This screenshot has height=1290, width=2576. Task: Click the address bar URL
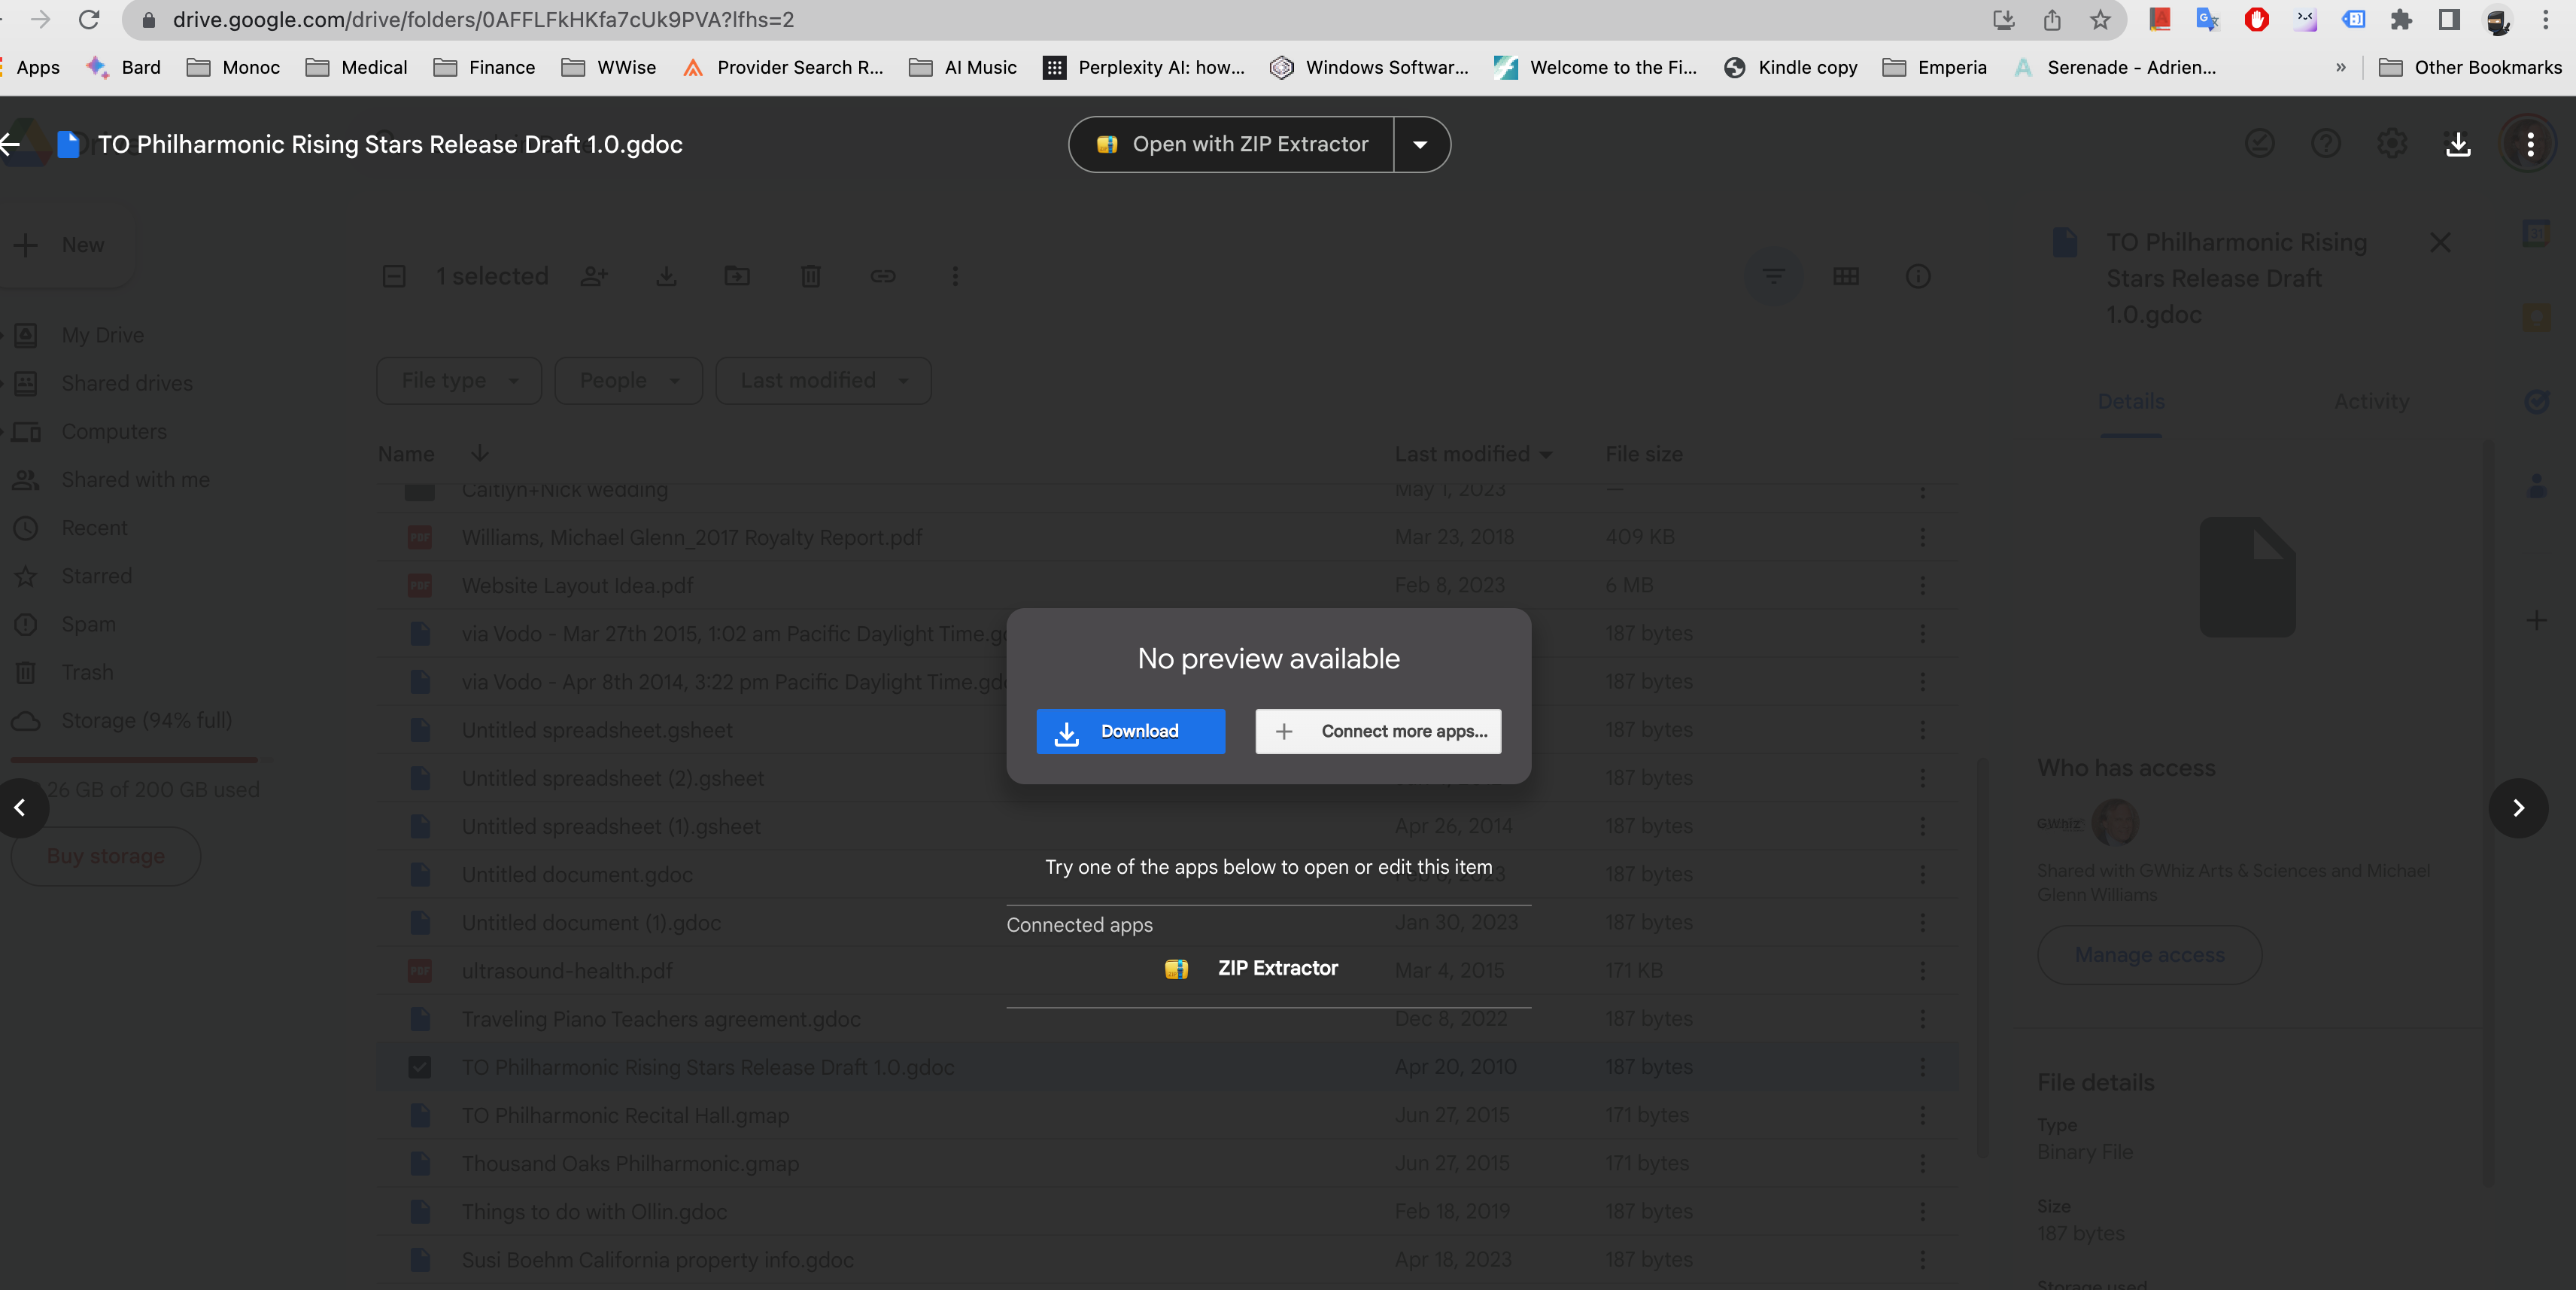pos(483,20)
